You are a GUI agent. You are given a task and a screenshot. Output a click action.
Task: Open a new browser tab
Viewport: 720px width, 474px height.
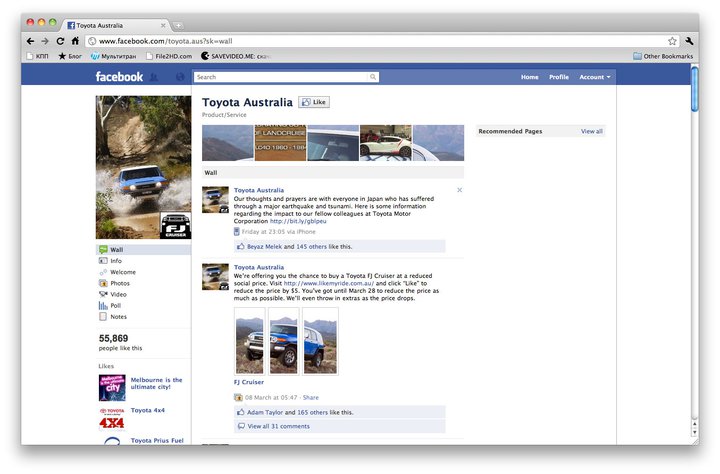(x=178, y=26)
